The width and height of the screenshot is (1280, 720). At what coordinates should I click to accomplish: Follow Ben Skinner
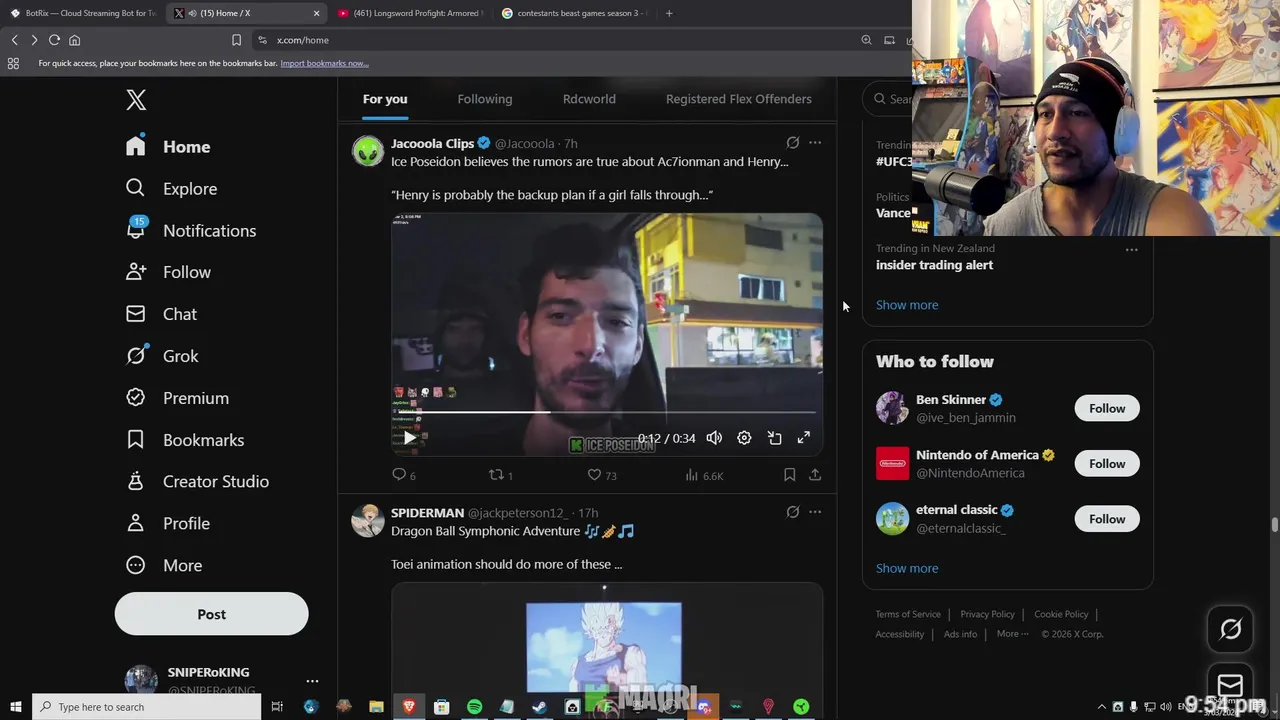tap(1107, 408)
